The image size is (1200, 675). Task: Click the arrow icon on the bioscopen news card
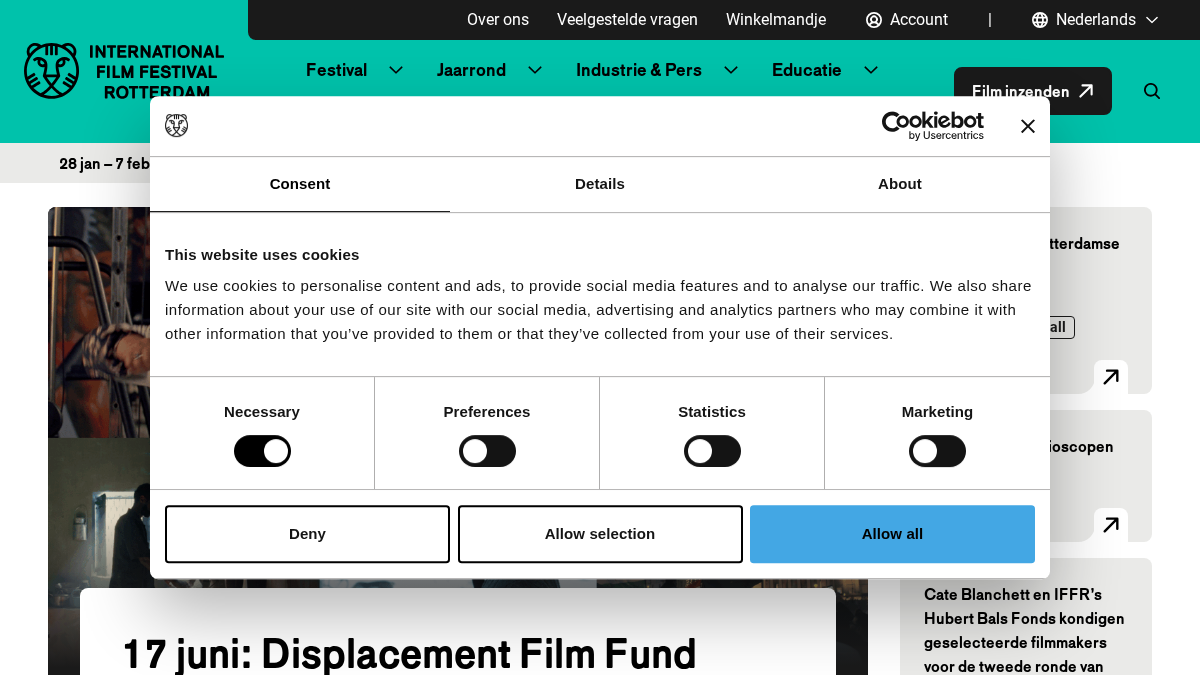1111,525
